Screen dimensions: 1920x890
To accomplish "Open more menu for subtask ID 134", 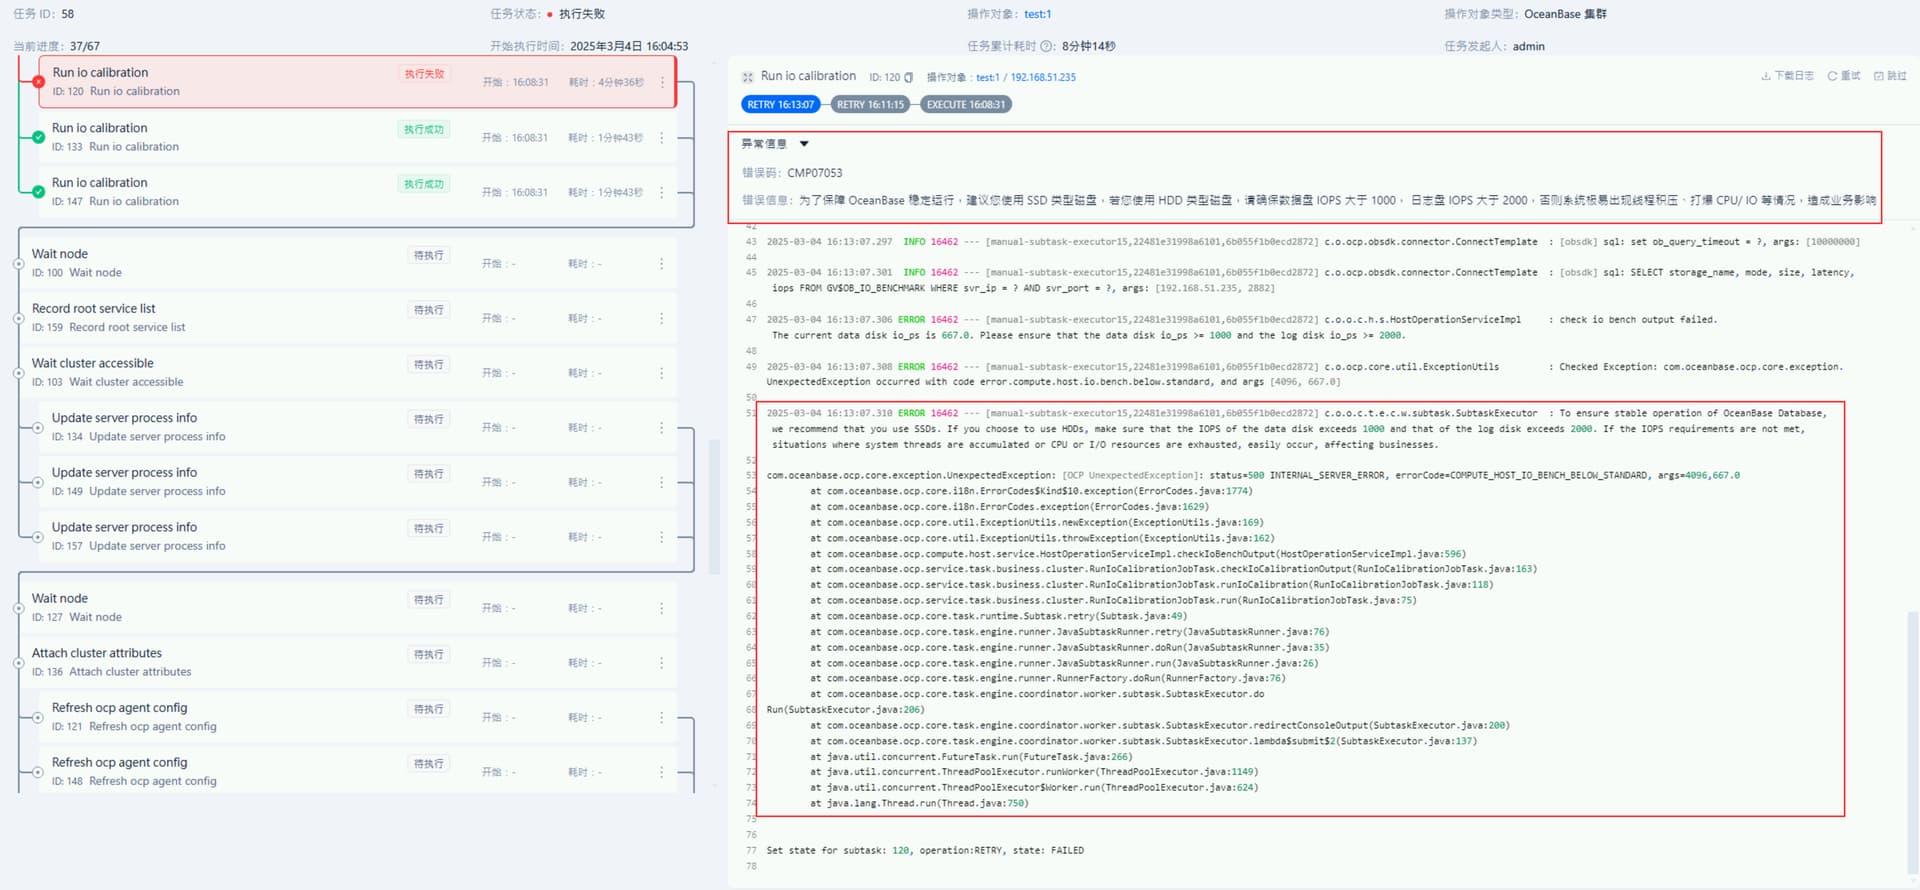I will point(661,428).
